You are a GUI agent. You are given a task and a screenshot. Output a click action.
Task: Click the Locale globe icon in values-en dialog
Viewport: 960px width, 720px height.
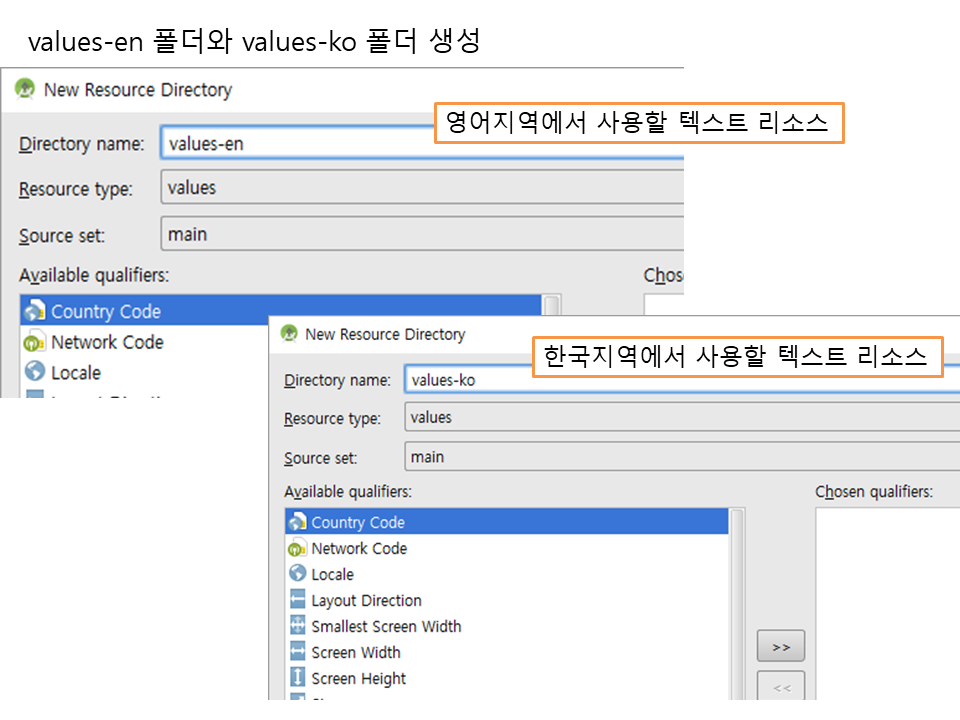[35, 372]
